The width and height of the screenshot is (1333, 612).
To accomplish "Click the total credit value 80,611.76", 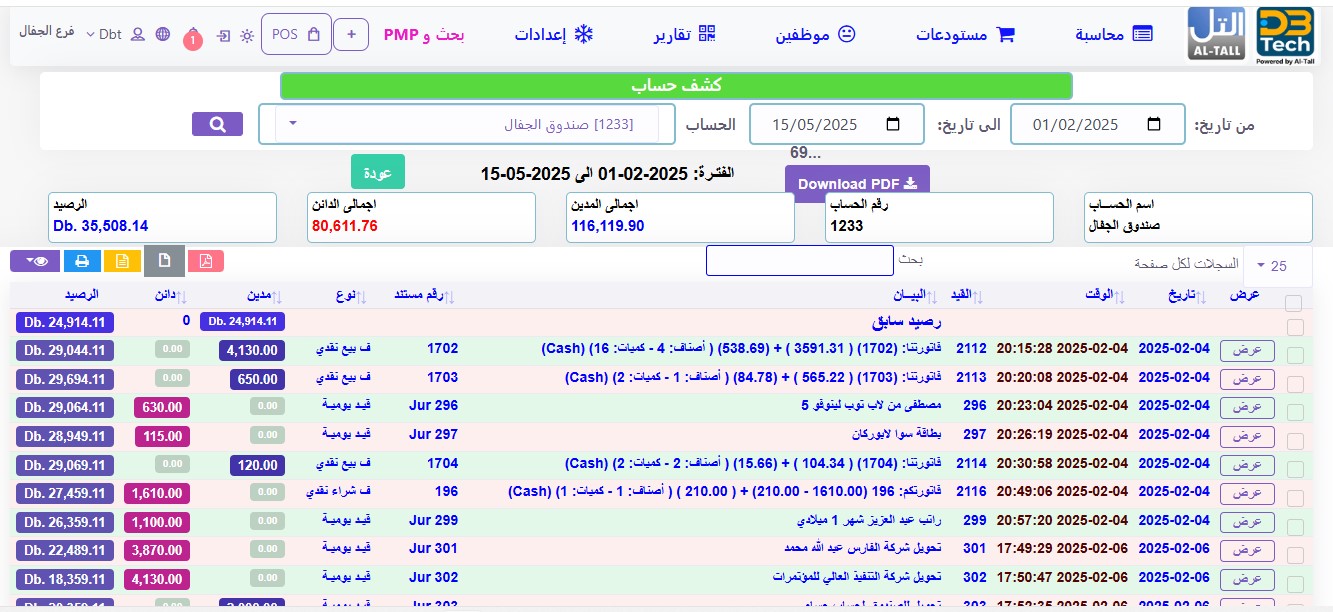I will tap(345, 226).
